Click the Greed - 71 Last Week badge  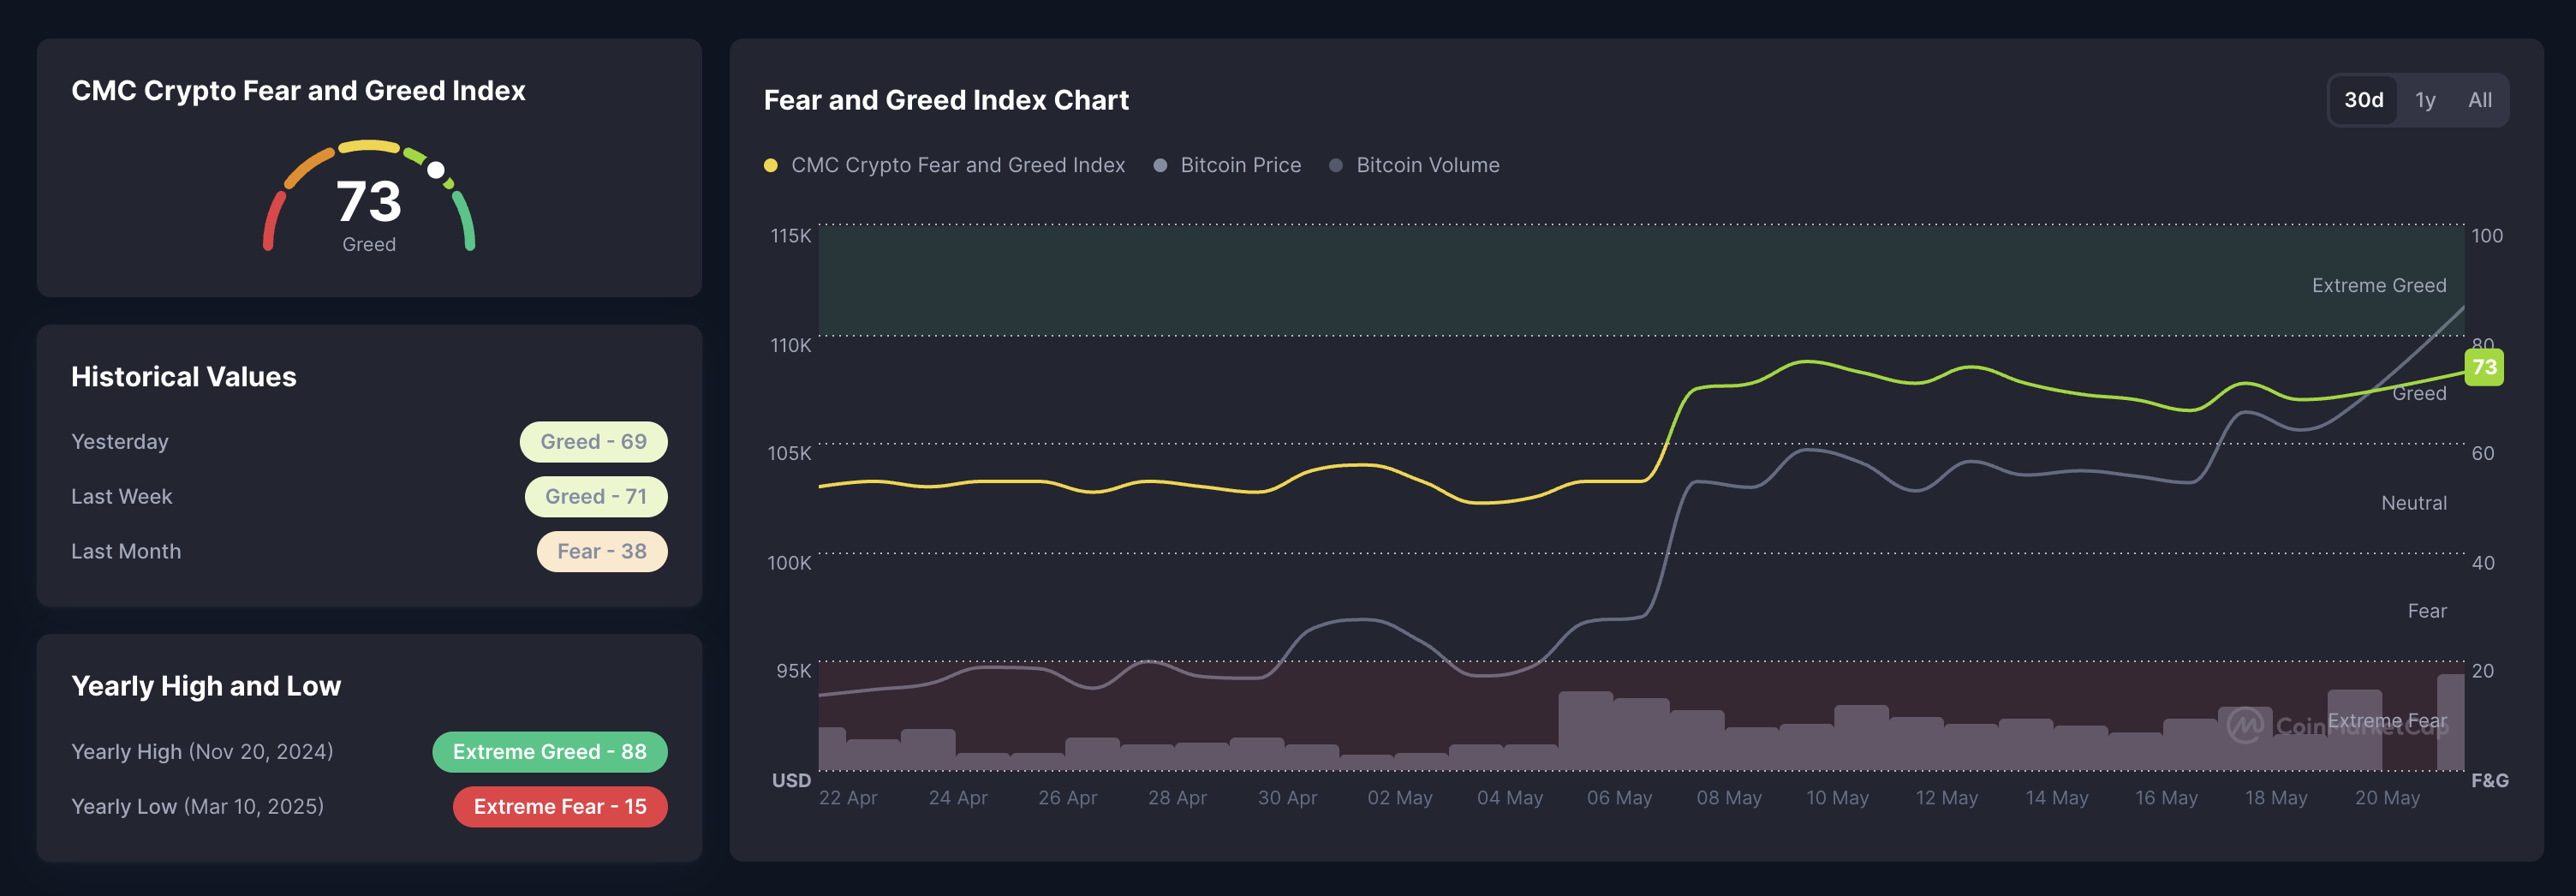[596, 497]
